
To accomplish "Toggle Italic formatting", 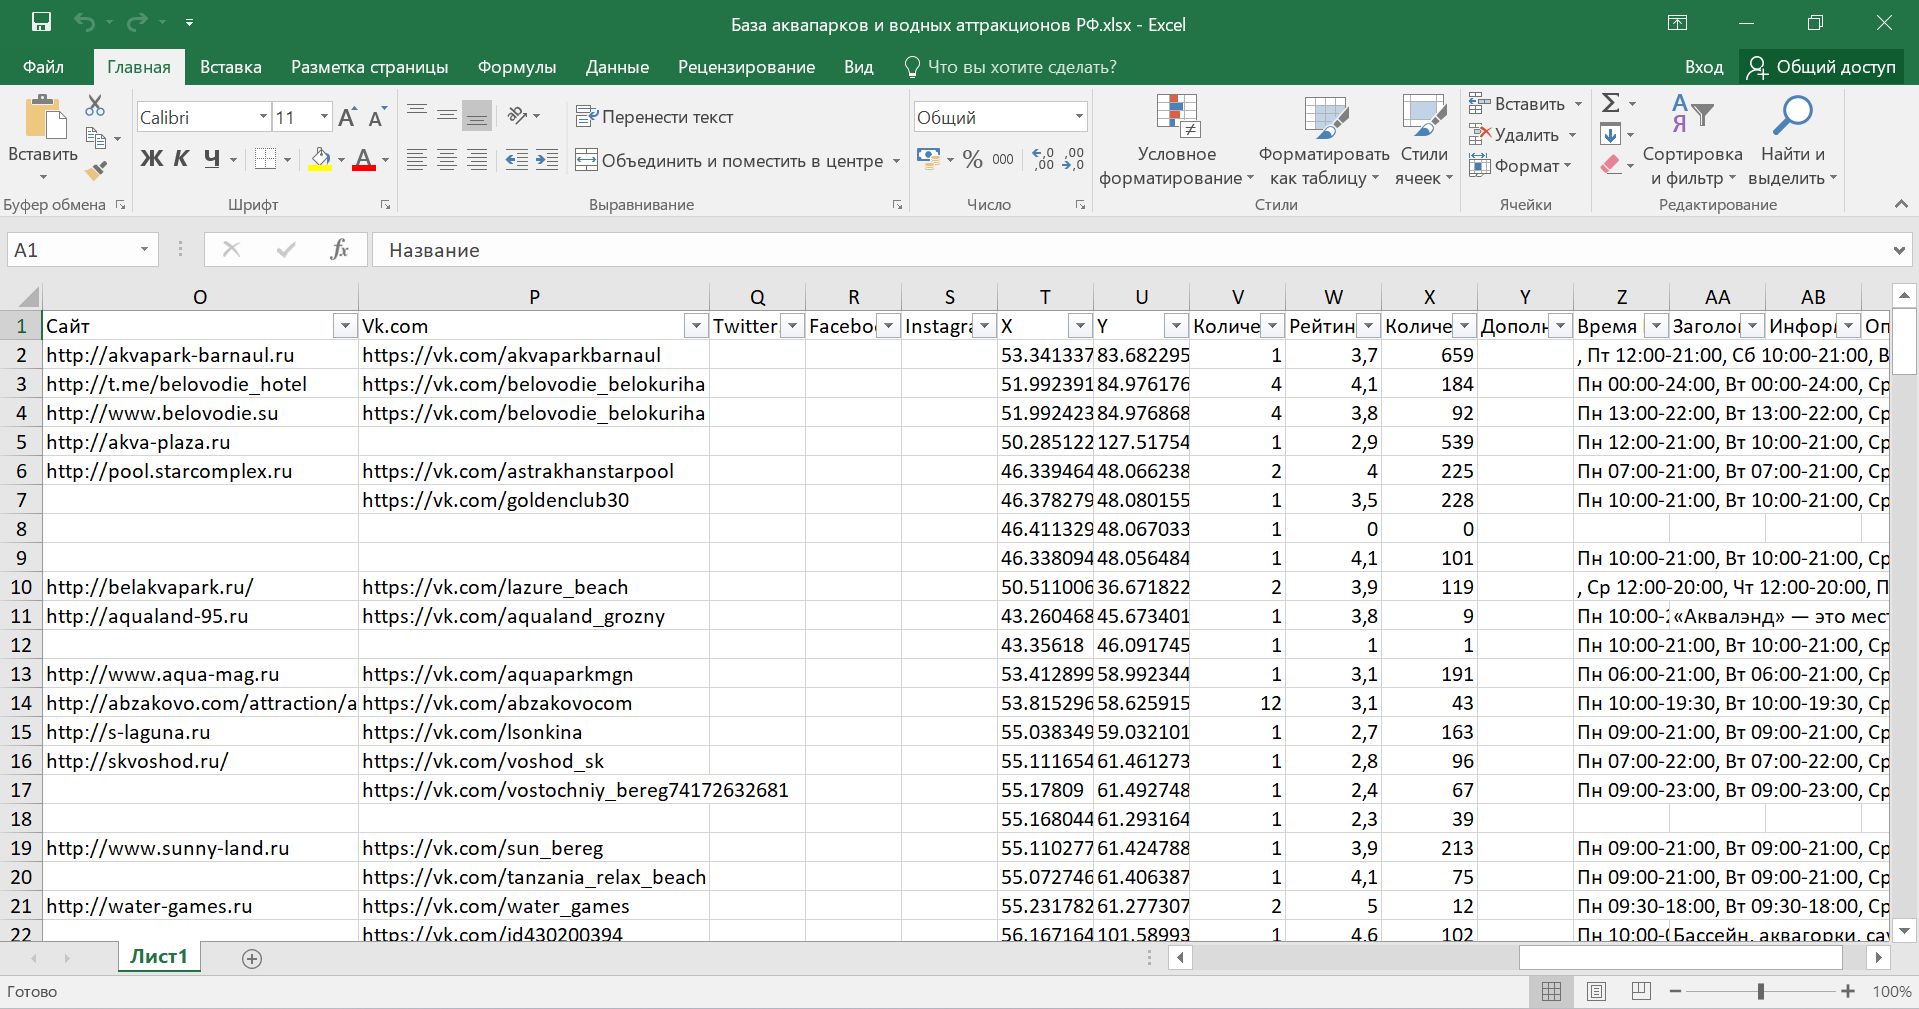I will 181,159.
